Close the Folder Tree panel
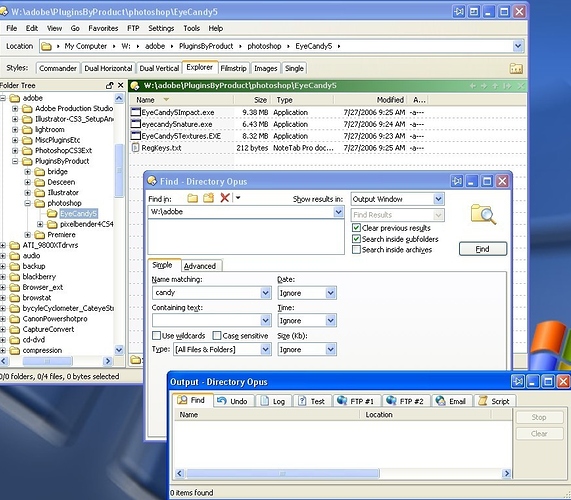The width and height of the screenshot is (571, 500). (121, 85)
